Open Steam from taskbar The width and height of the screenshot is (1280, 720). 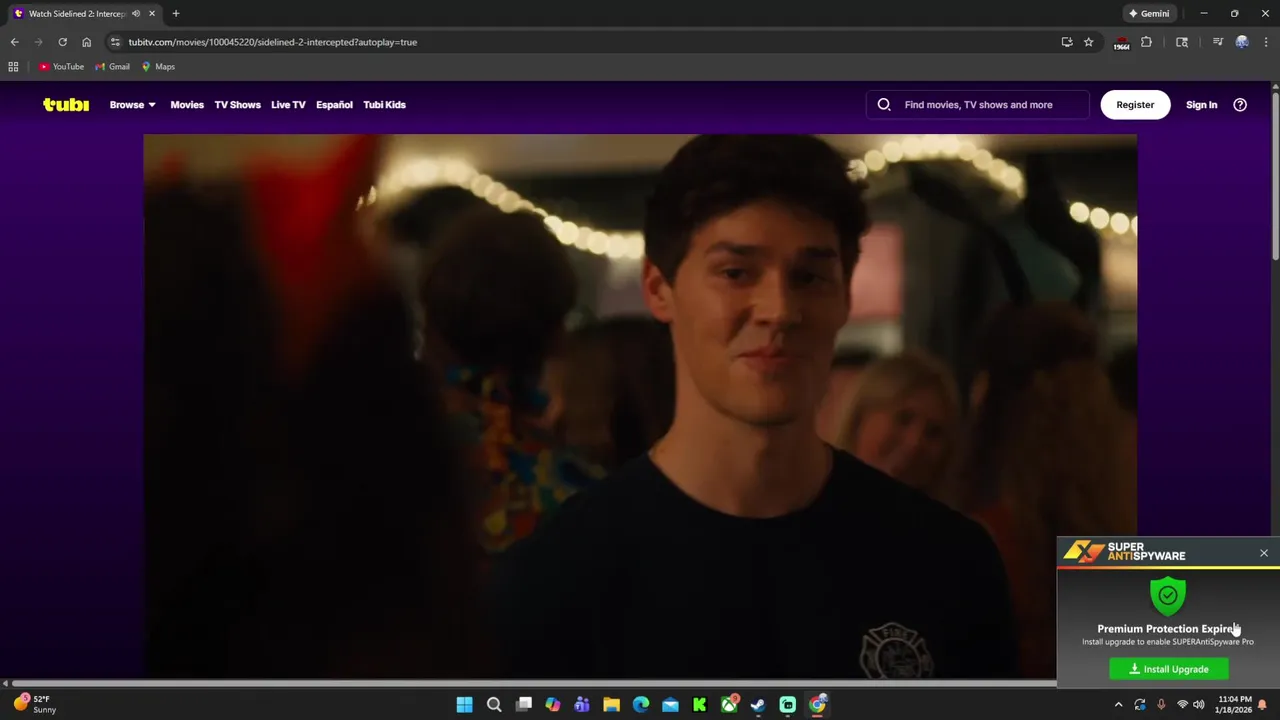click(758, 705)
